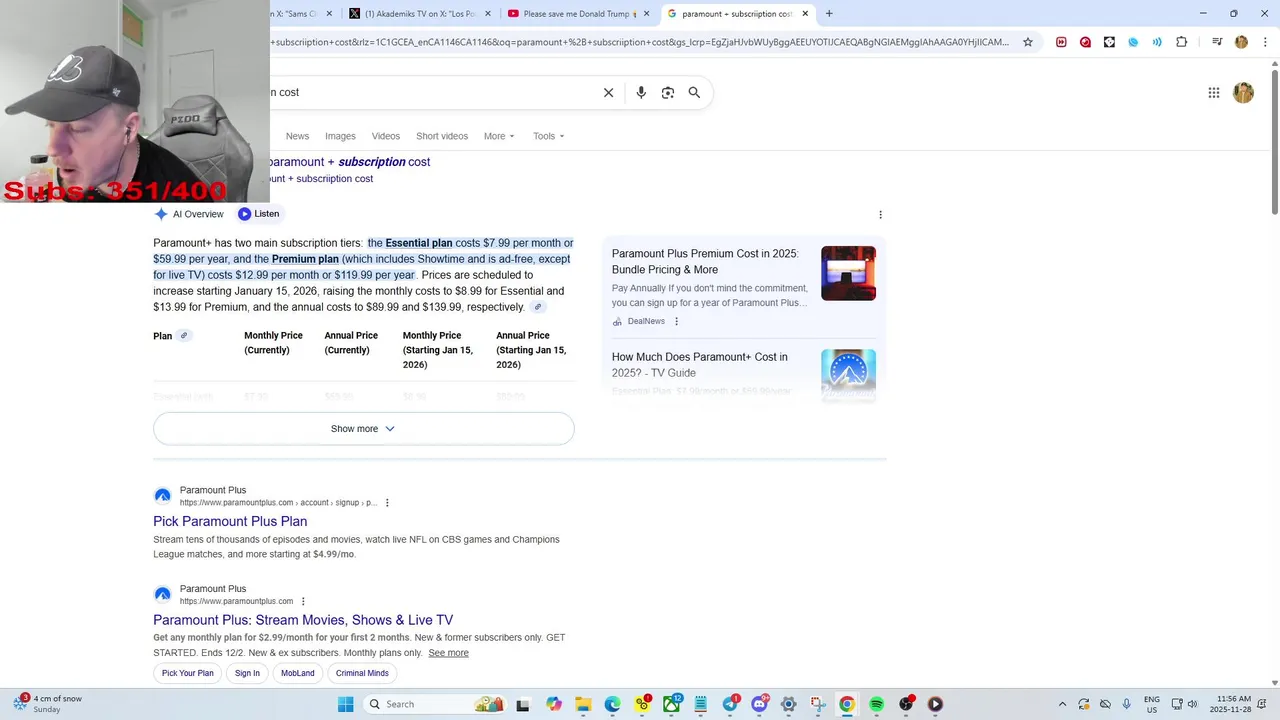The width and height of the screenshot is (1280, 720).
Task: Open AI Overview three-dot options
Action: (880, 214)
